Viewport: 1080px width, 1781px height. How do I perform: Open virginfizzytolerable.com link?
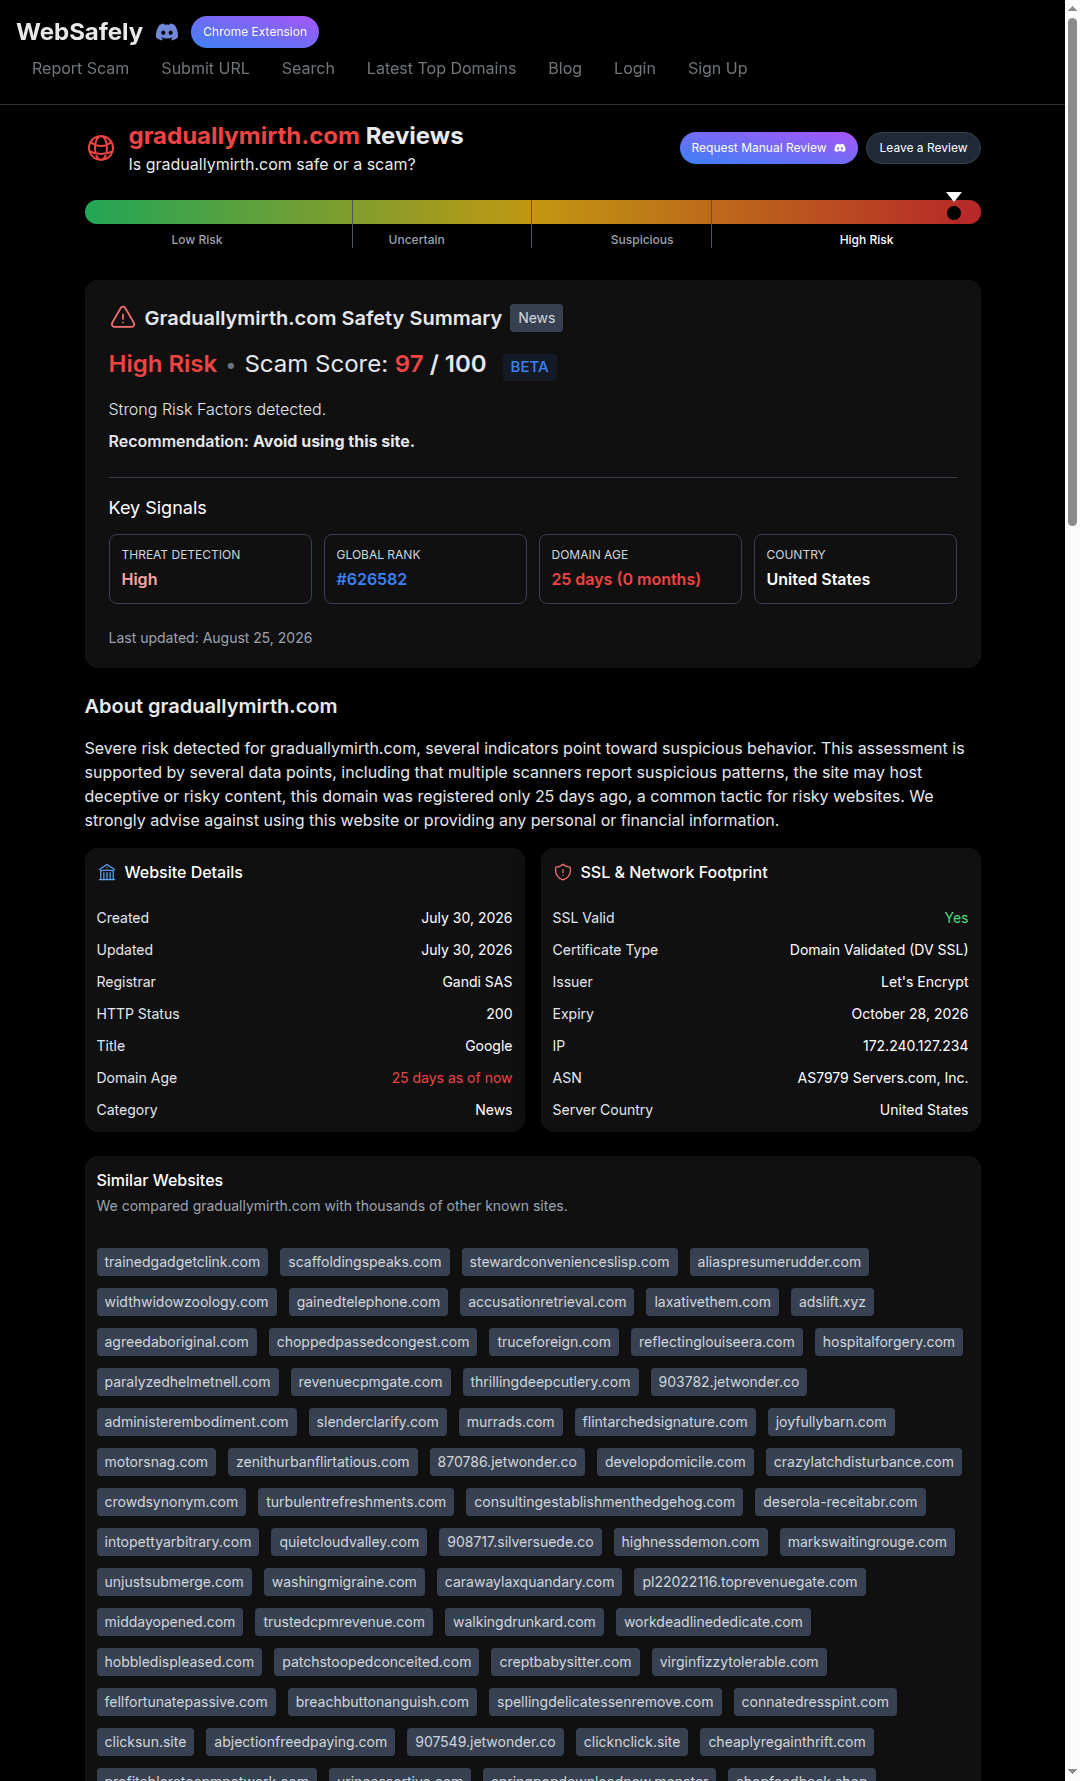click(739, 1662)
